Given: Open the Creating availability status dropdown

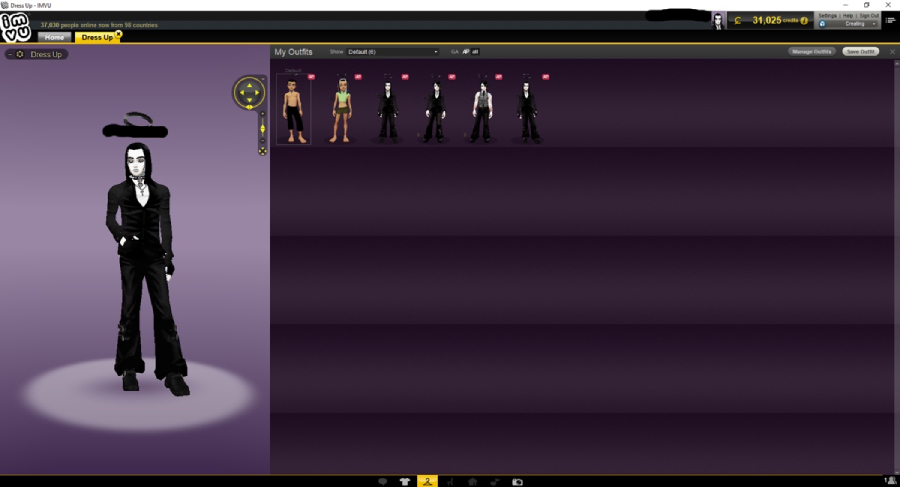Looking at the screenshot, I should click(848, 24).
